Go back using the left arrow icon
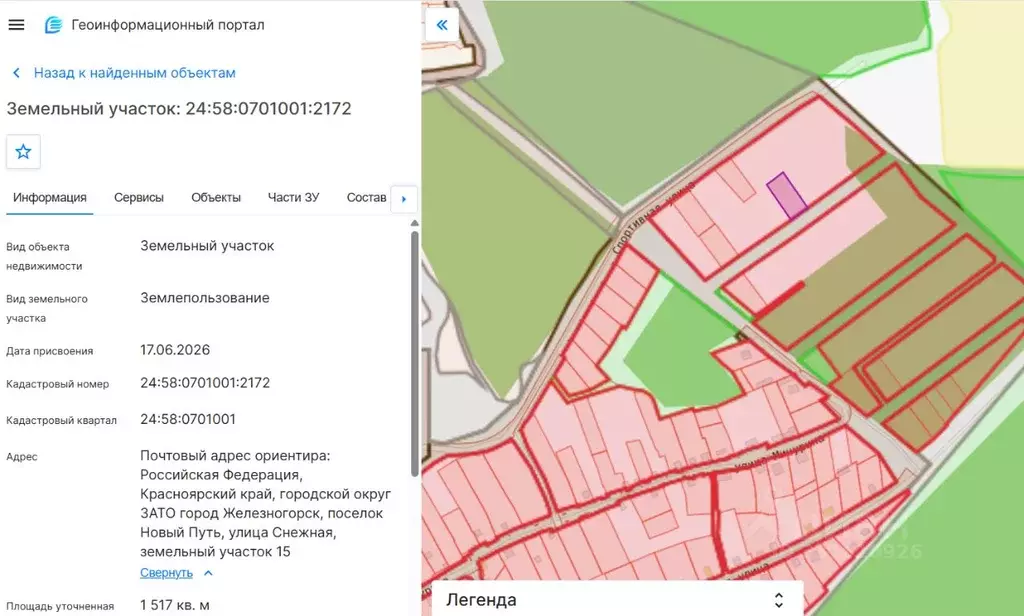Screen dimensions: 1024x616 [16, 73]
